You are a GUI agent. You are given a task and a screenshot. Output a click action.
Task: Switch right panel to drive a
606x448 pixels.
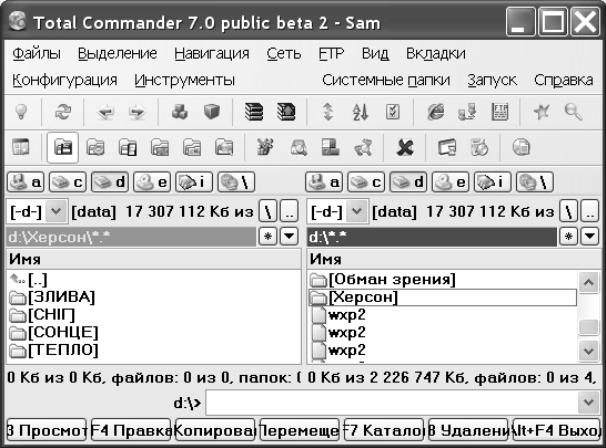(x=324, y=182)
